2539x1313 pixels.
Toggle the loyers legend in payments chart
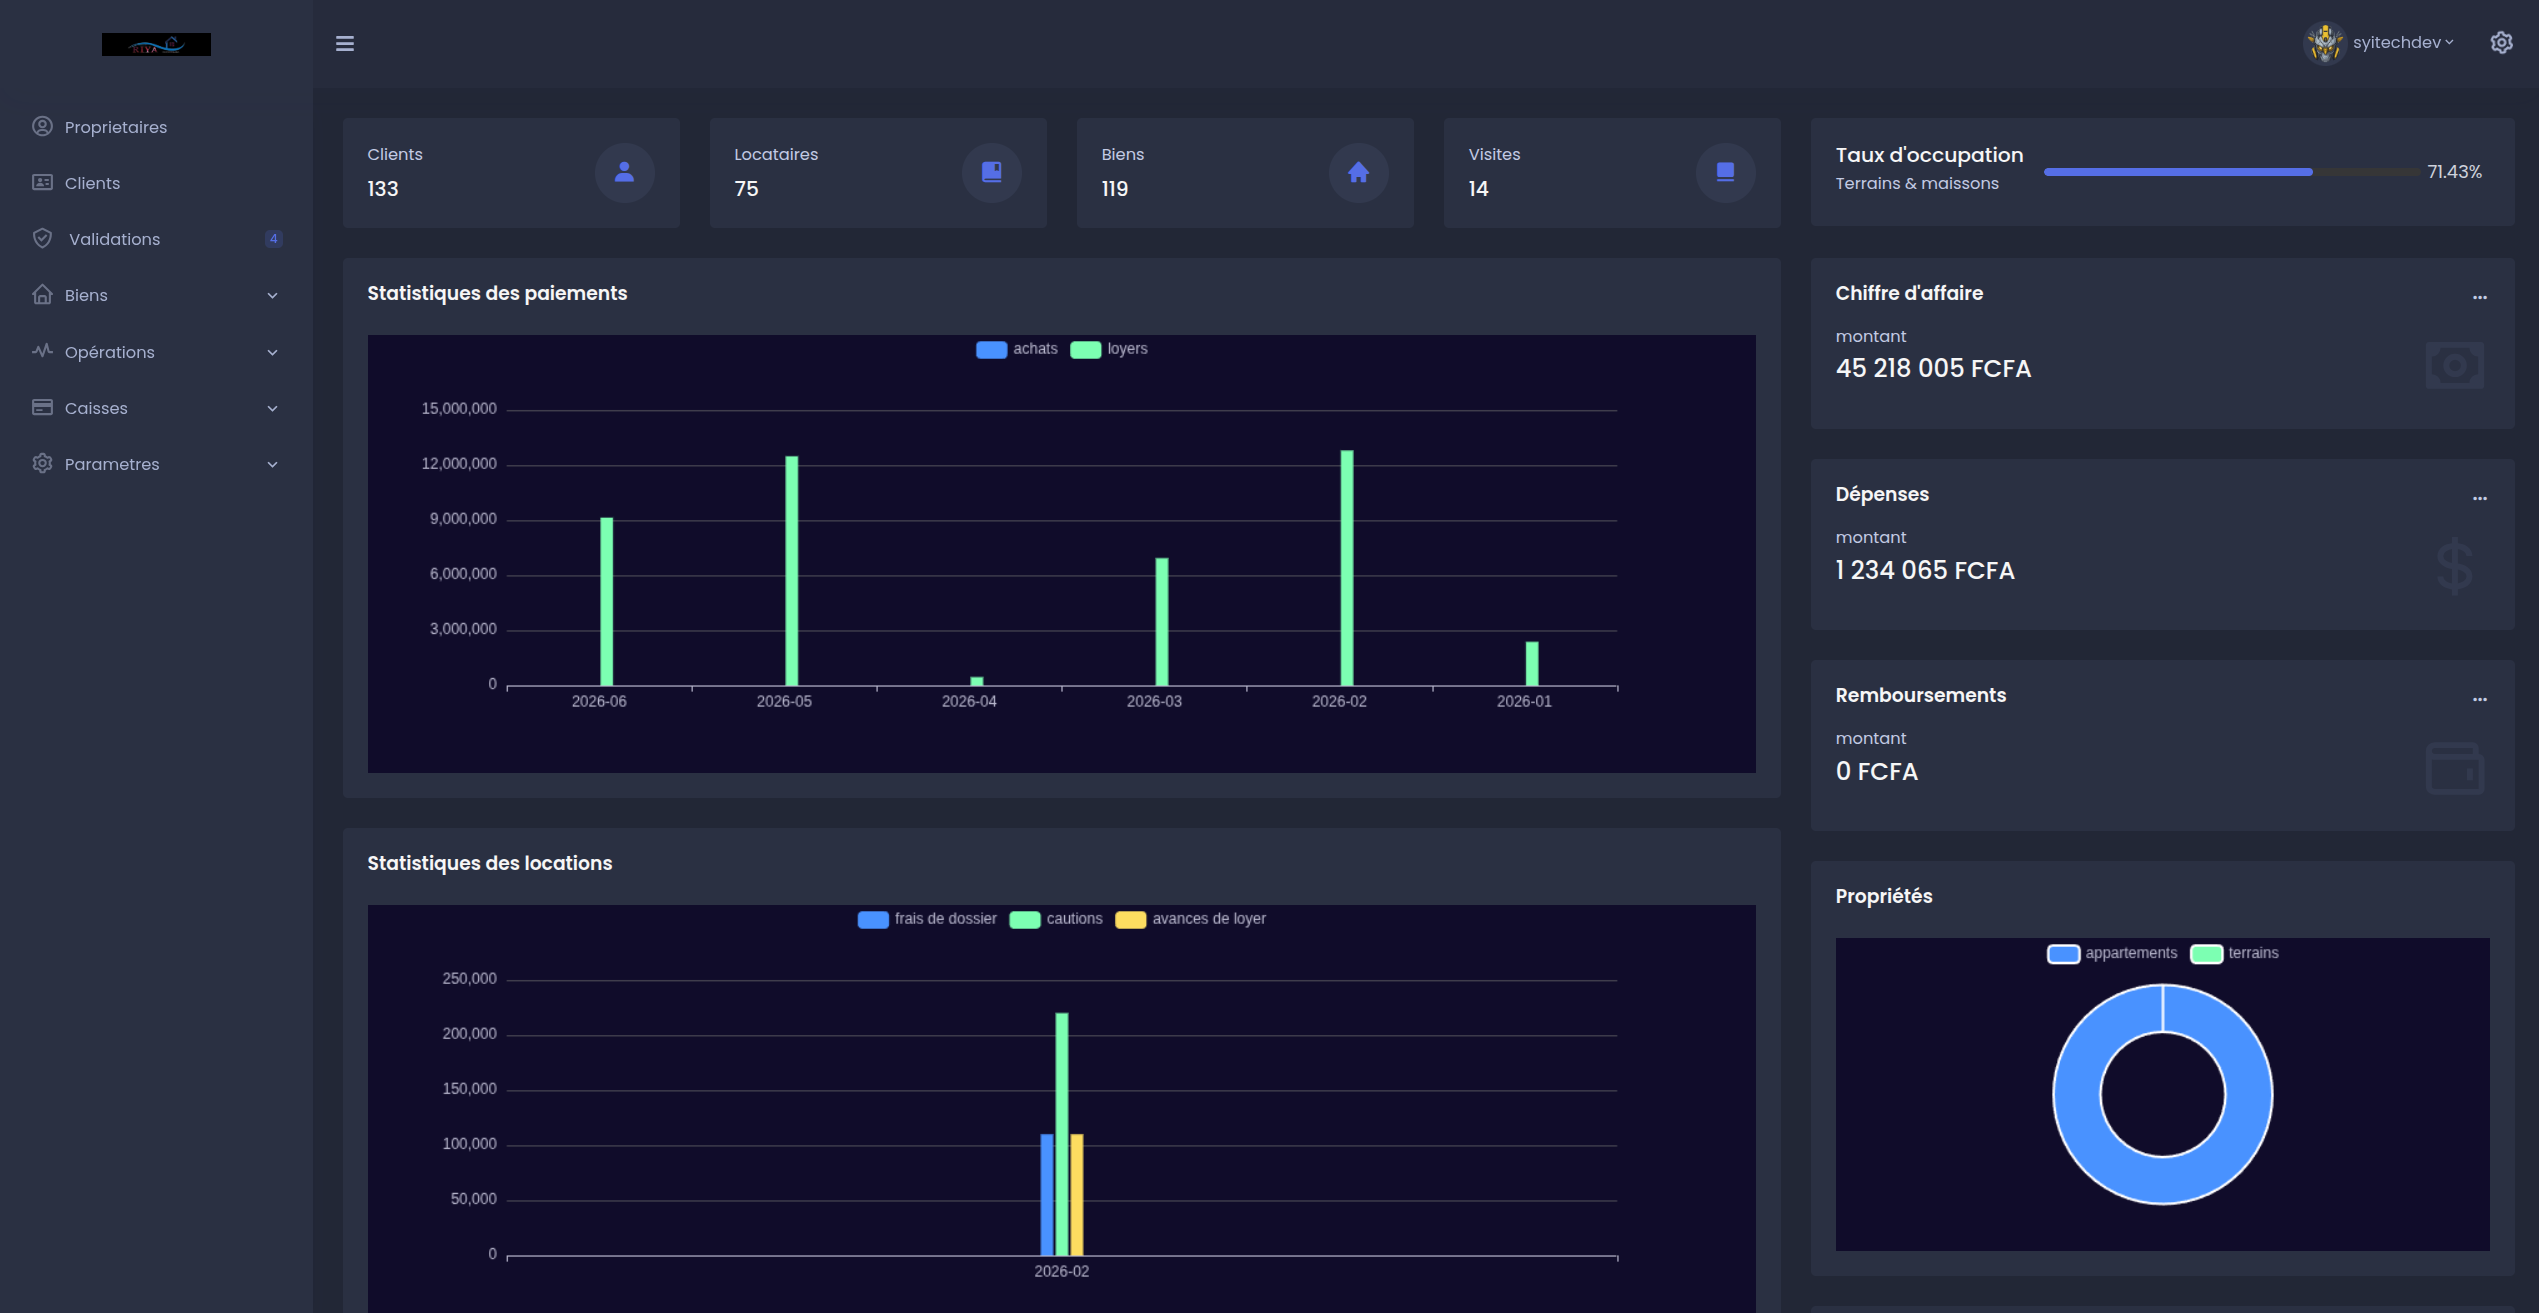tap(1109, 349)
